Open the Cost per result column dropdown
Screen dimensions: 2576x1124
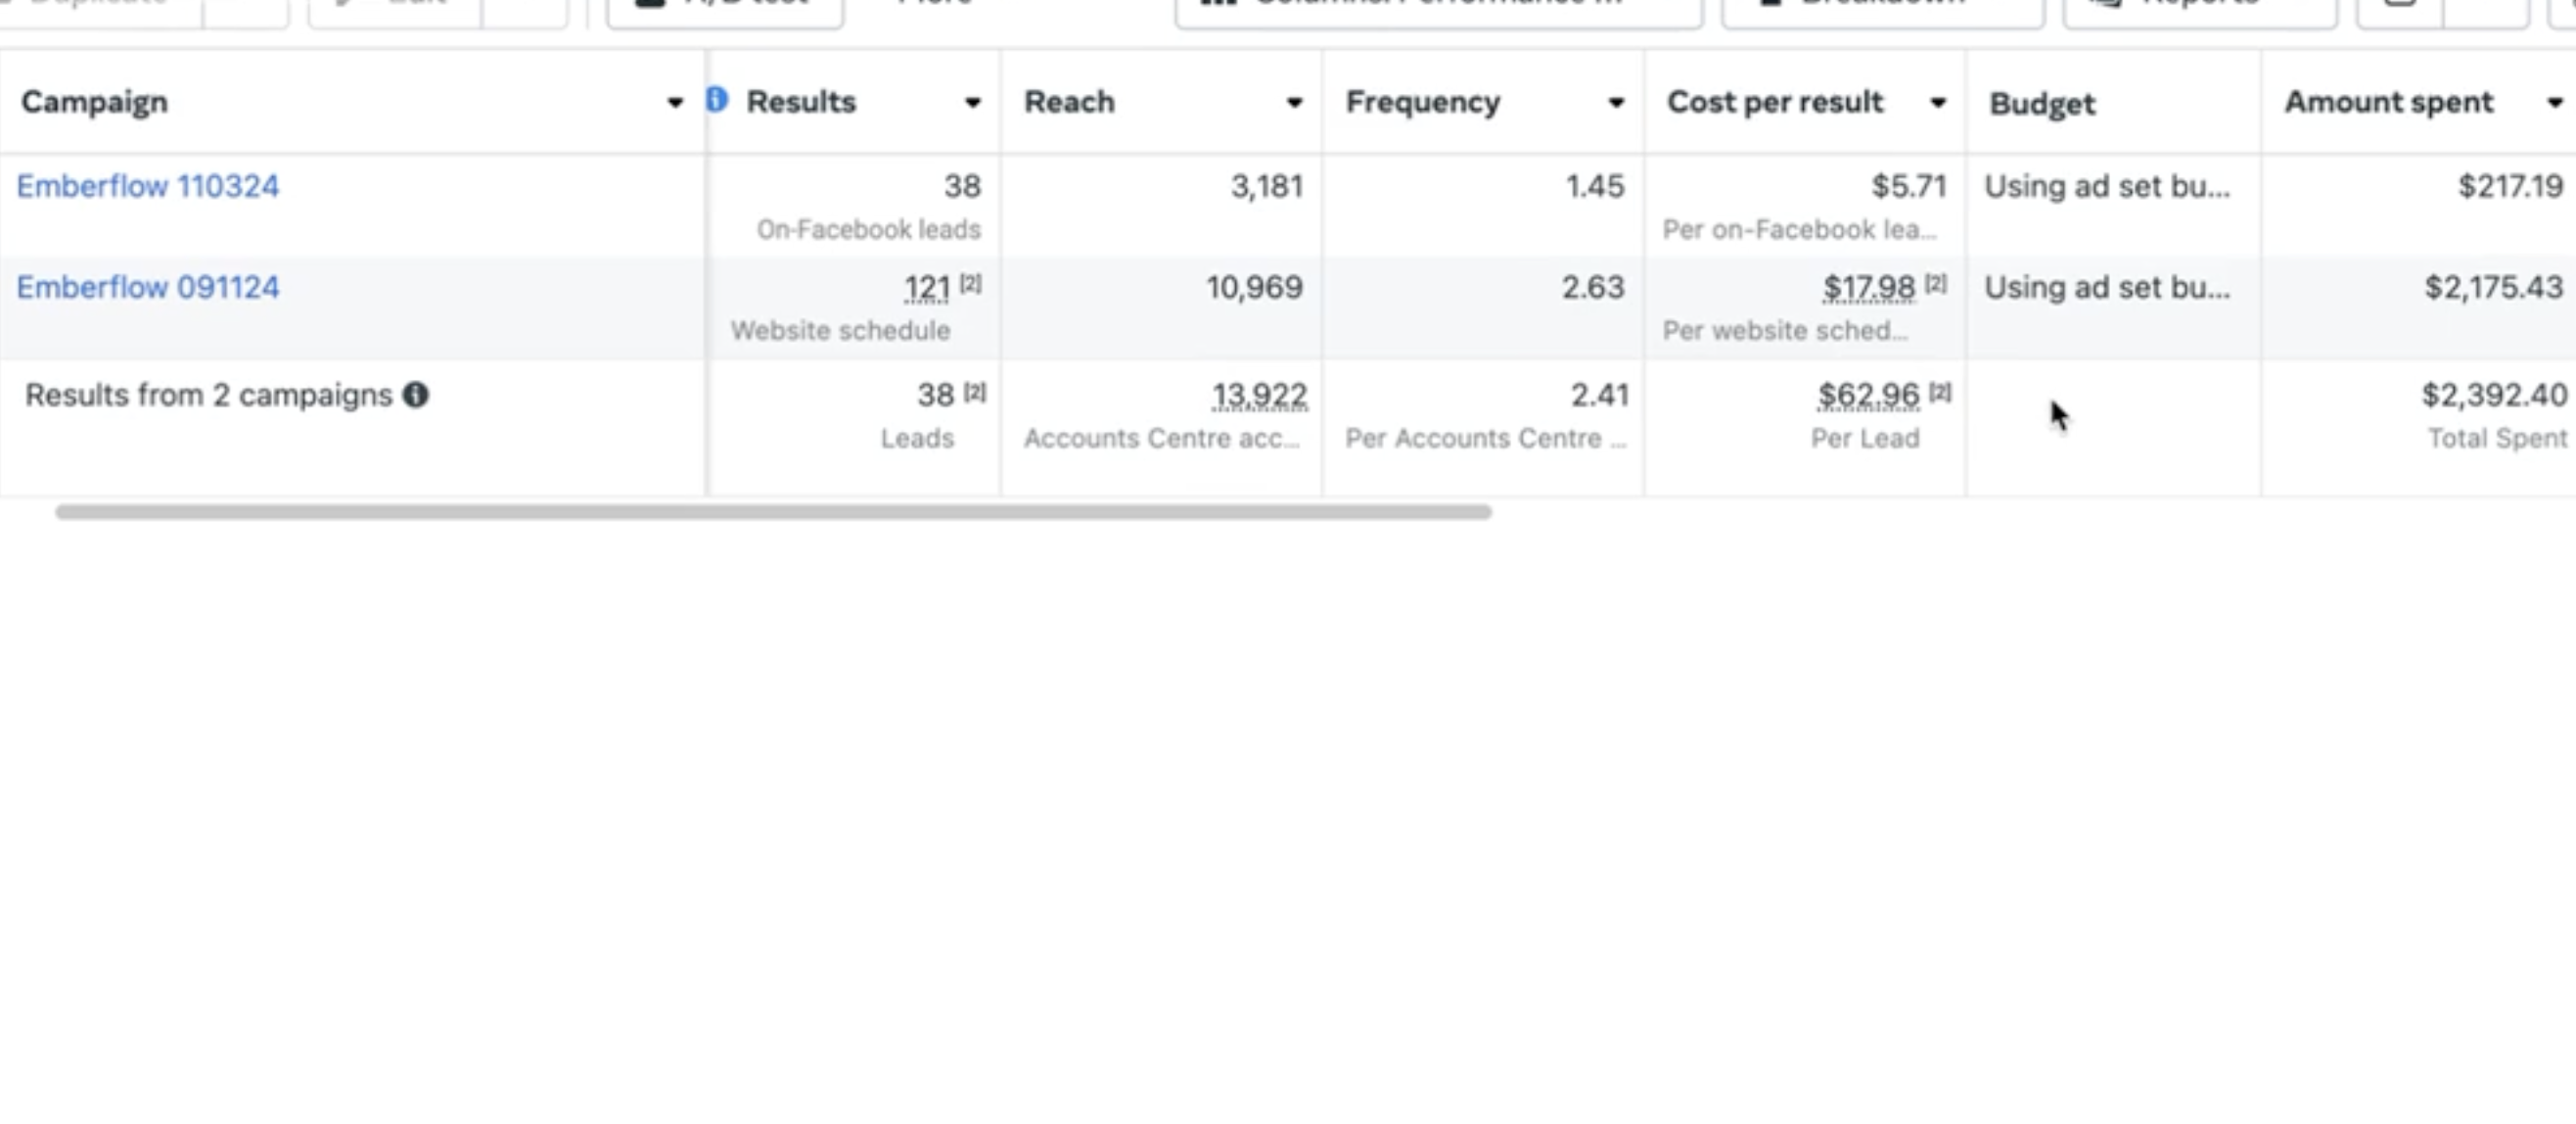tap(1938, 102)
